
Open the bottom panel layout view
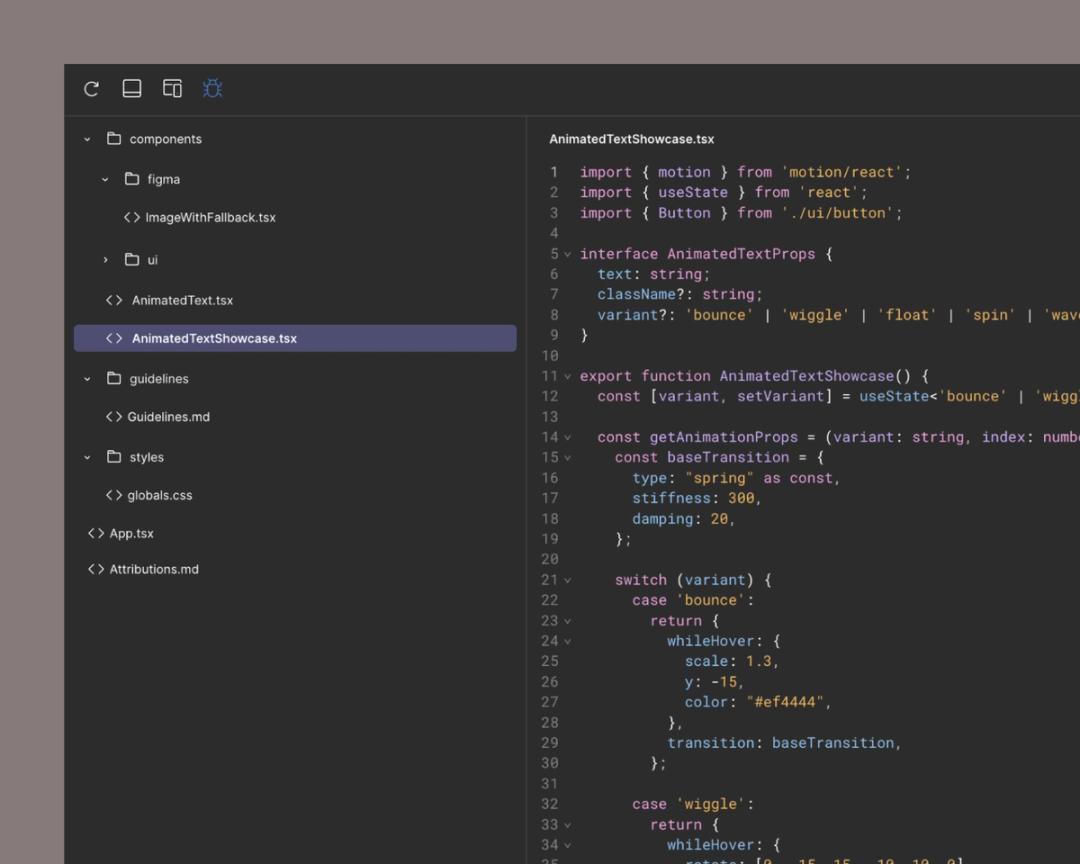131,88
